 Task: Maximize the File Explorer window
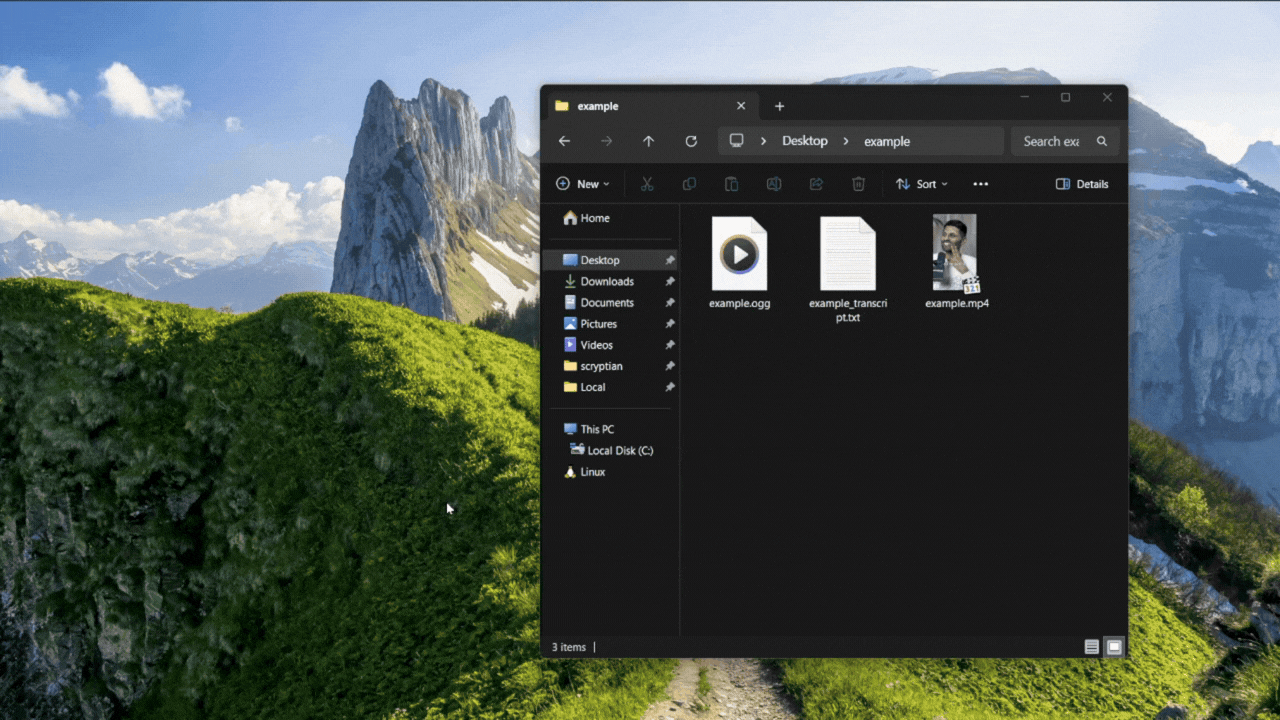click(x=1066, y=97)
